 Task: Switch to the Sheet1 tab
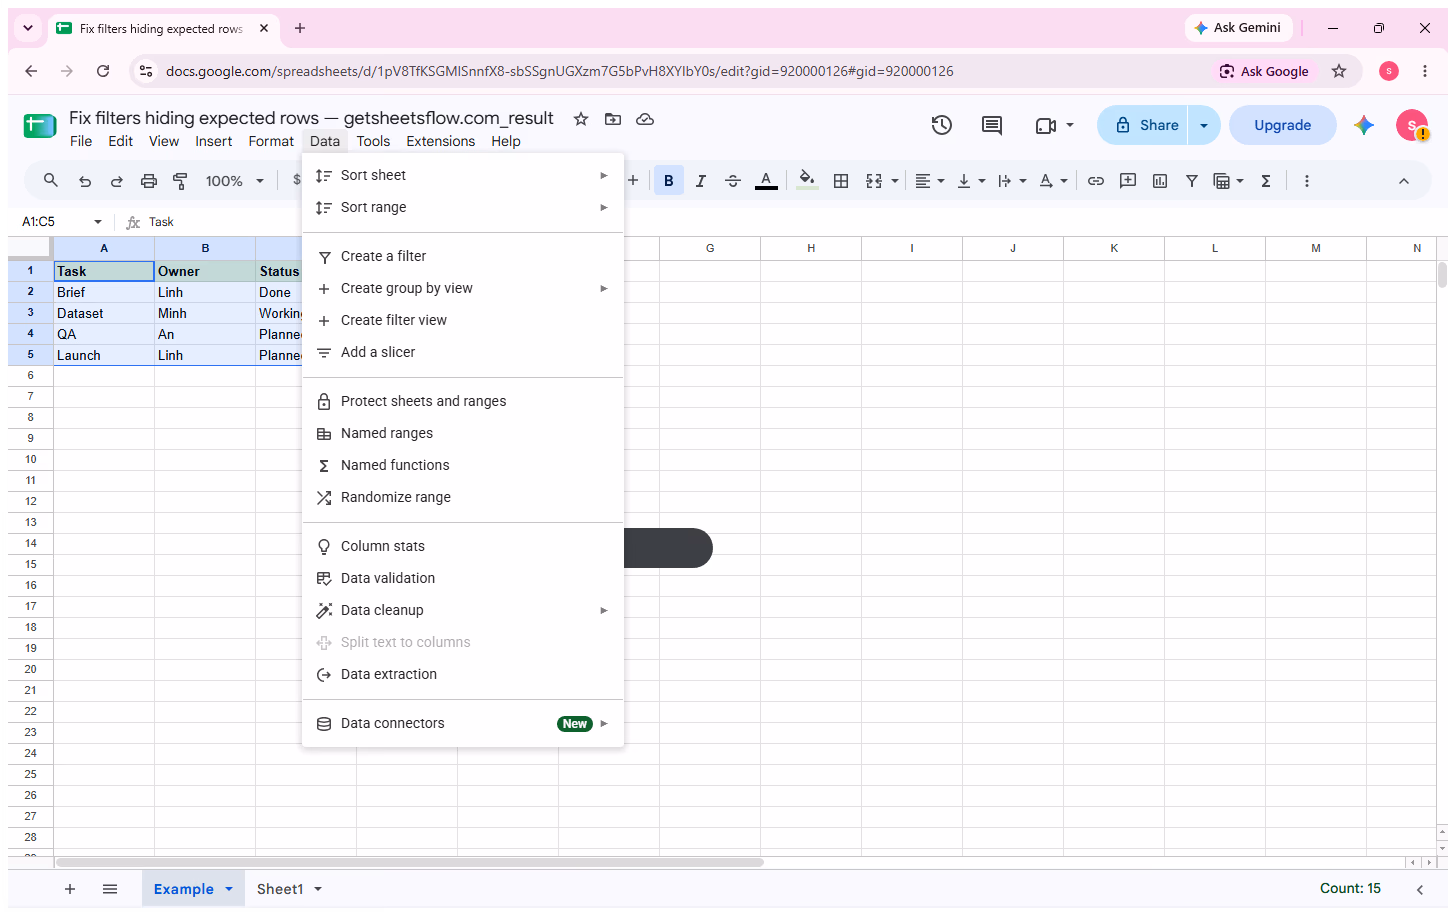coord(280,889)
